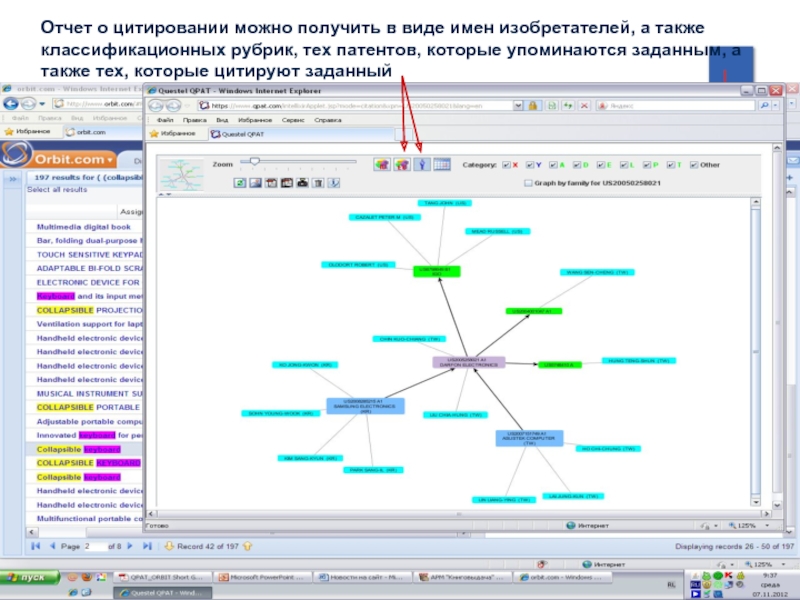
Task: Open Избранное menu in QPAT window
Action: (255, 120)
